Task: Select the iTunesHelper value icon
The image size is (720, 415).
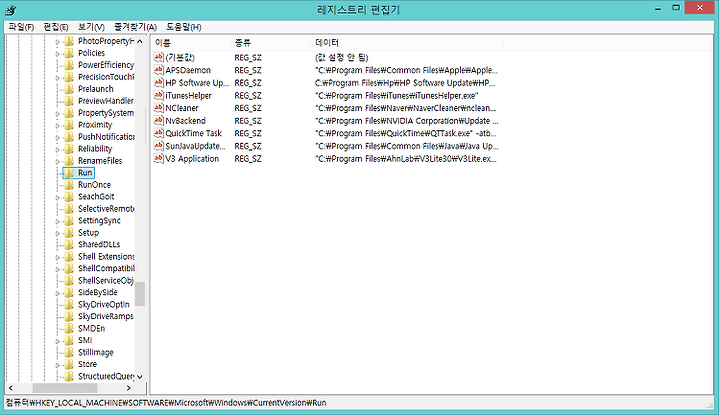Action: tap(158, 95)
